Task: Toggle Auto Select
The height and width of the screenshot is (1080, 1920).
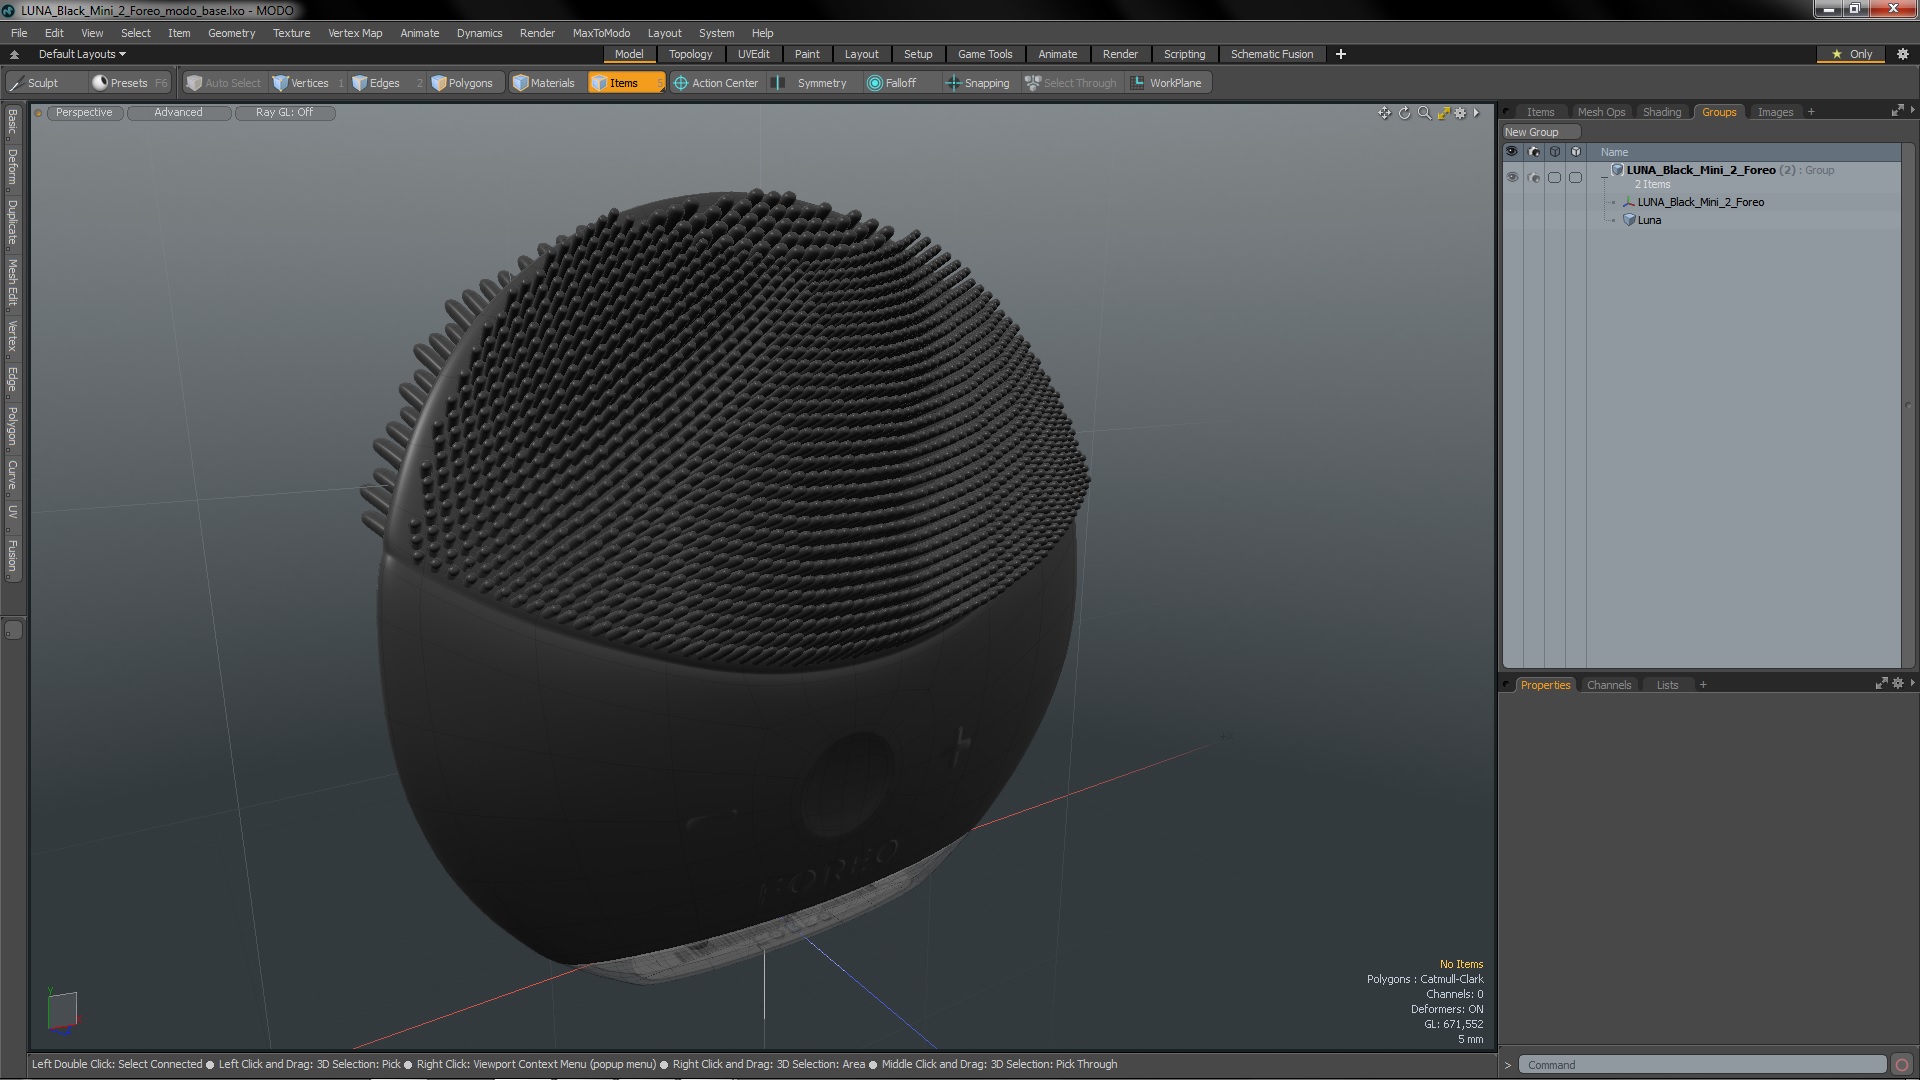Action: [224, 83]
